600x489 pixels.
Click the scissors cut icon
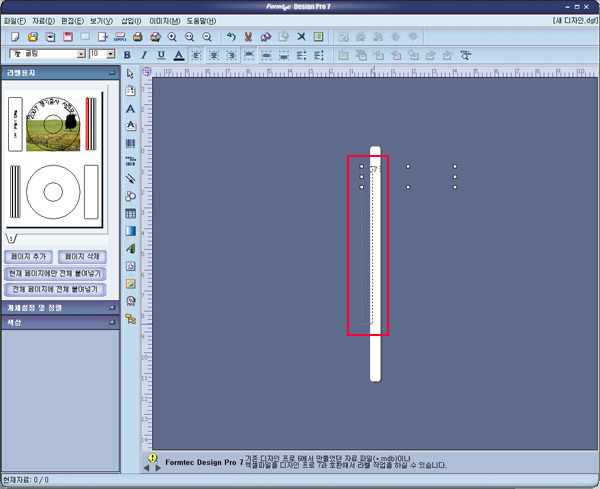coord(248,37)
